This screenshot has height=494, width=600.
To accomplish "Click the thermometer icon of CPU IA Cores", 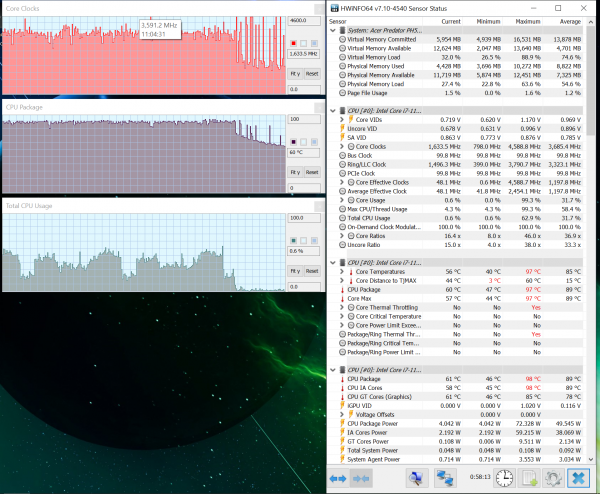I will [x=342, y=388].
